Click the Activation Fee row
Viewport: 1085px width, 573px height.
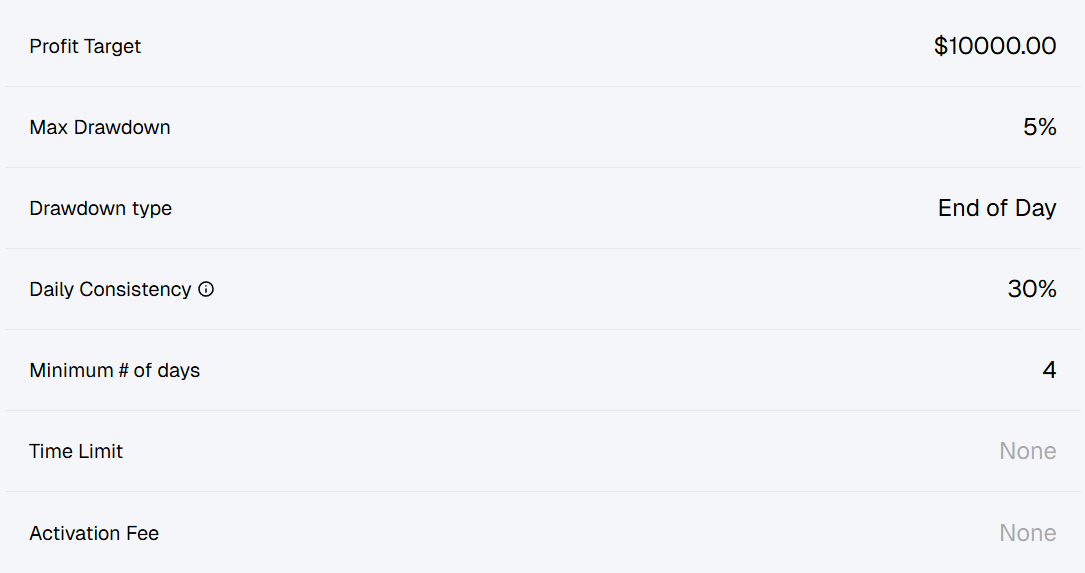tap(542, 532)
